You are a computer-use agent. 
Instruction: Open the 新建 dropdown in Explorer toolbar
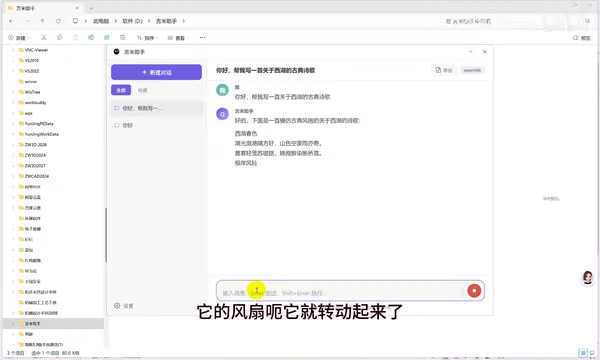tap(19, 37)
